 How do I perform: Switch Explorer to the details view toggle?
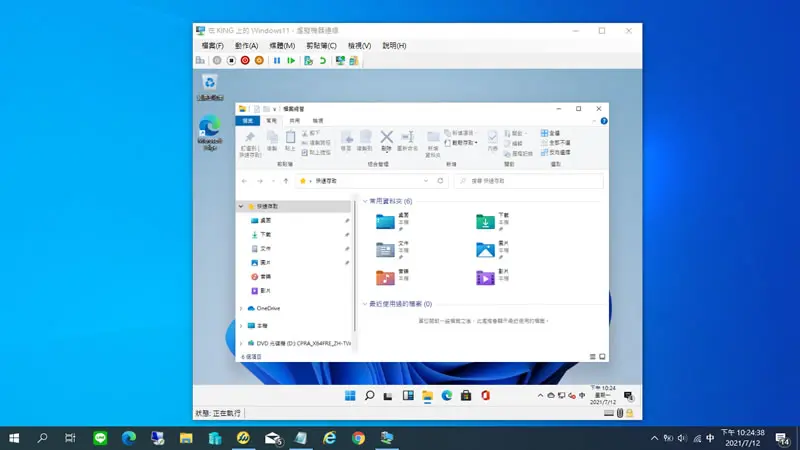(592, 357)
